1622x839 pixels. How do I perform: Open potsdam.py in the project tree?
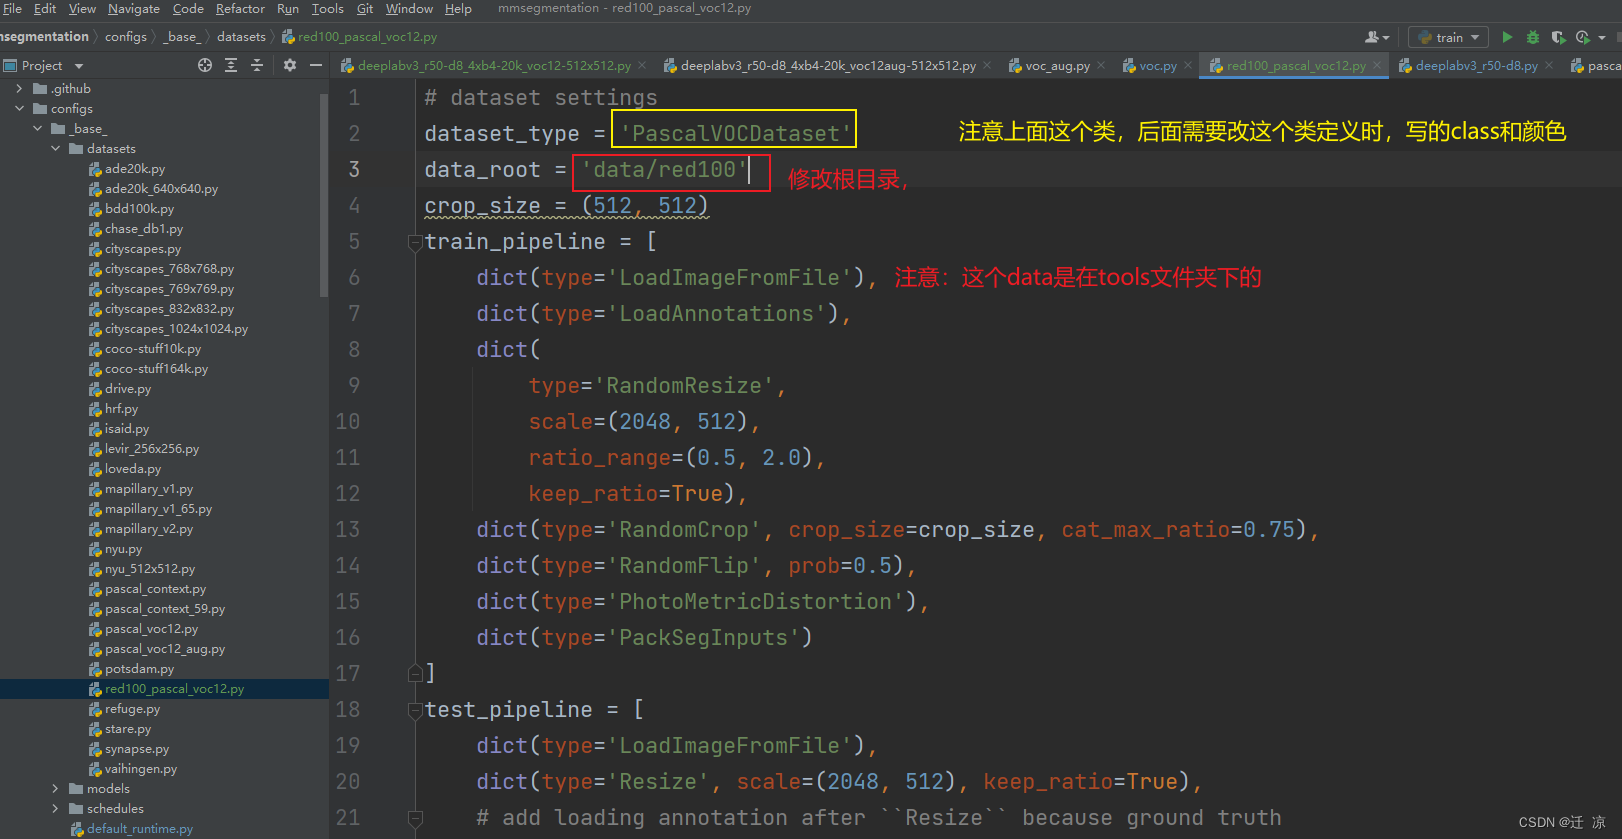(x=139, y=669)
